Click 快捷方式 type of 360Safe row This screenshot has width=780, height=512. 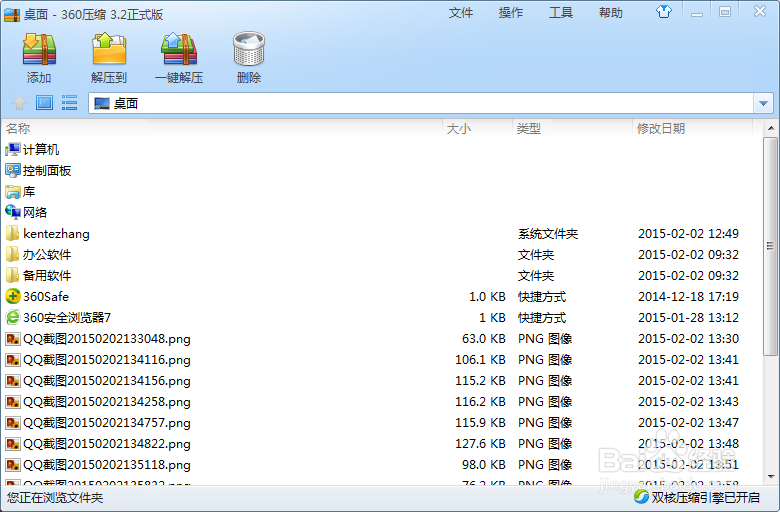click(542, 297)
